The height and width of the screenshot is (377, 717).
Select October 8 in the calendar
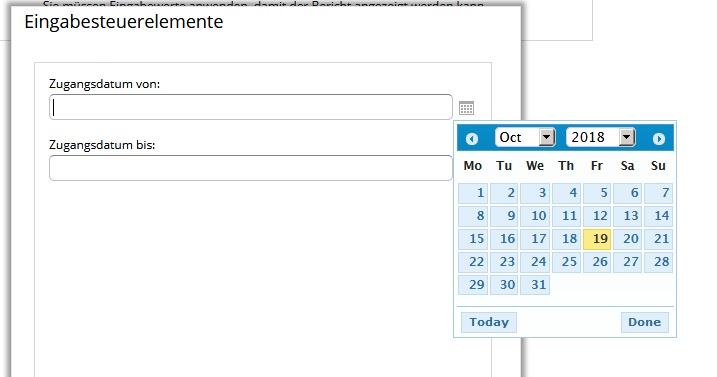point(473,216)
